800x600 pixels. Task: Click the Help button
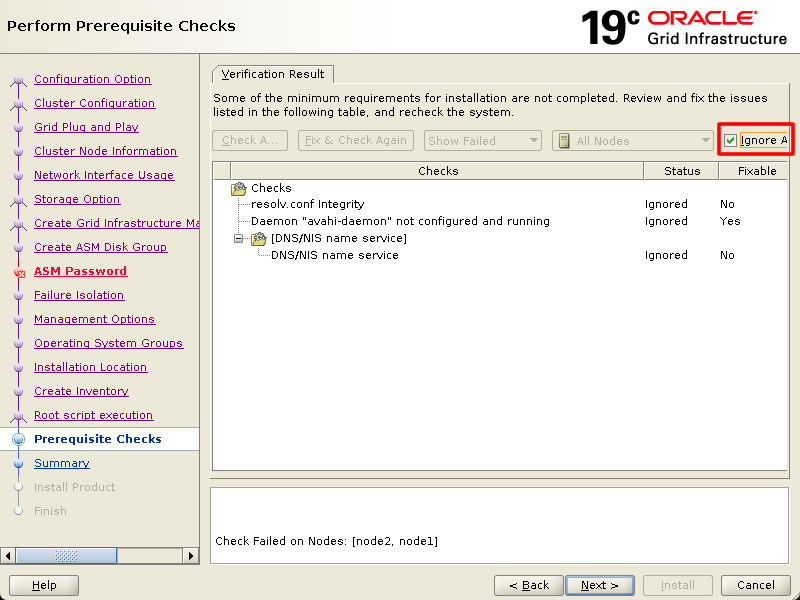(x=44, y=585)
